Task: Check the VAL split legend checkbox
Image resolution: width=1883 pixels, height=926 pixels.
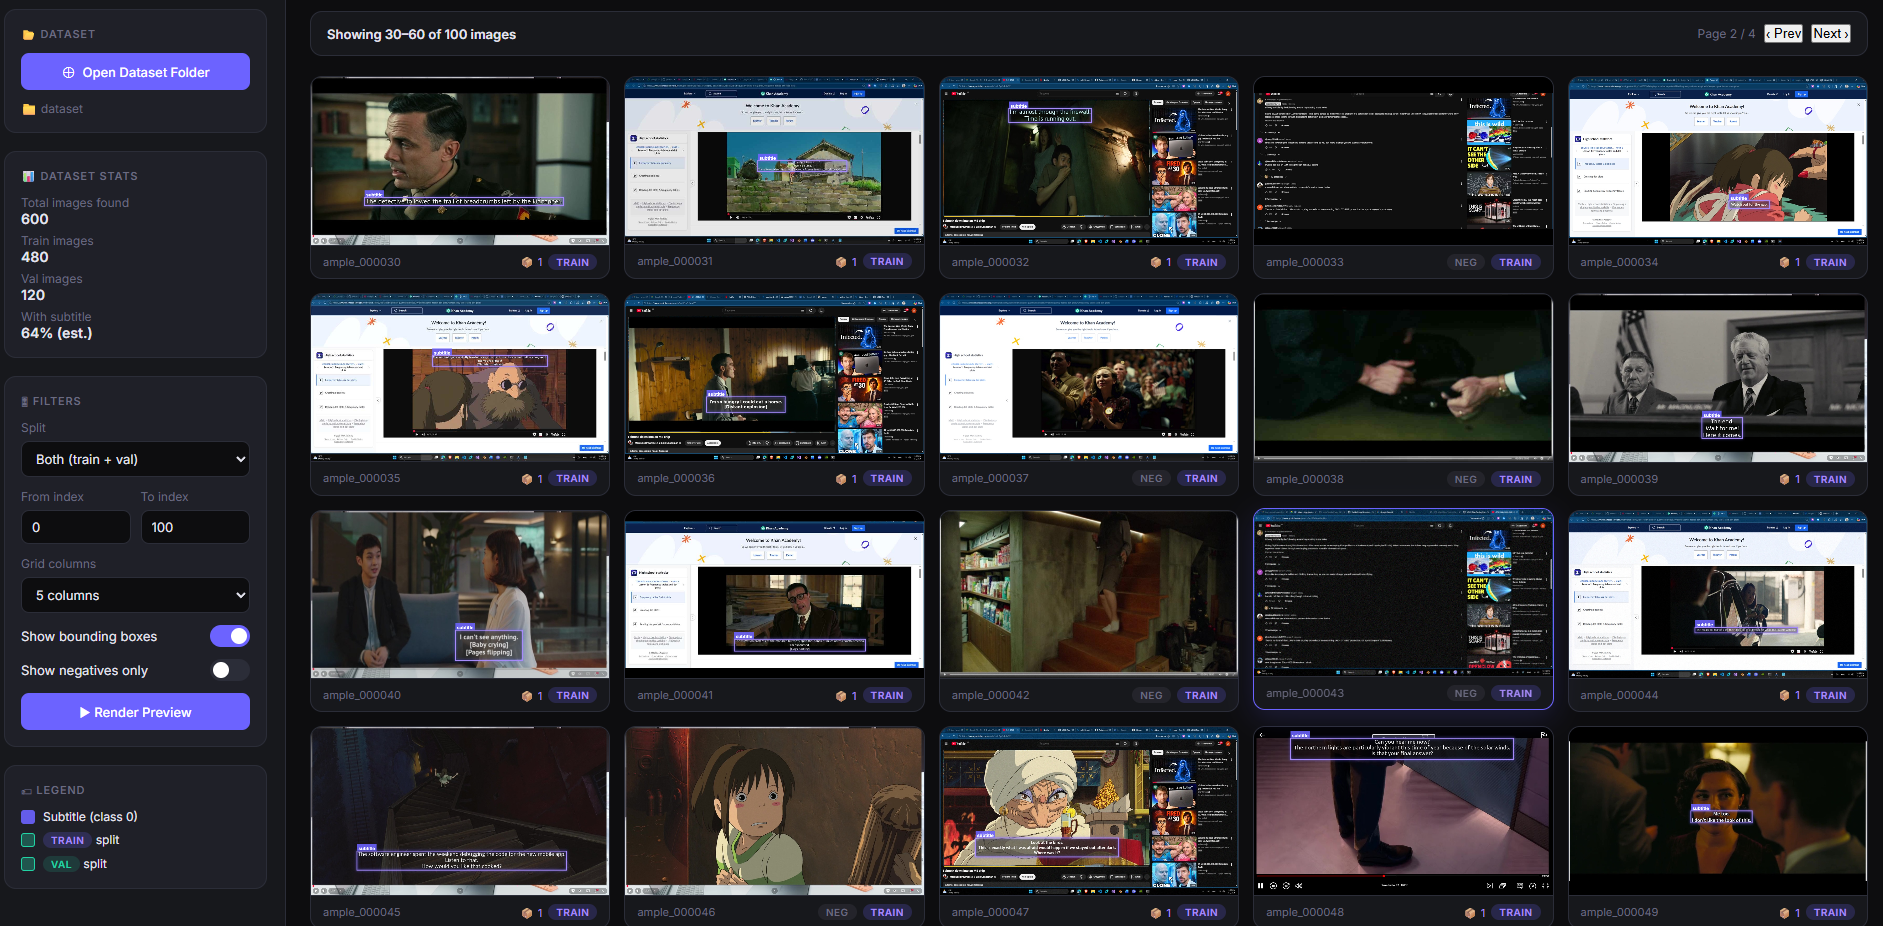Action: point(28,864)
